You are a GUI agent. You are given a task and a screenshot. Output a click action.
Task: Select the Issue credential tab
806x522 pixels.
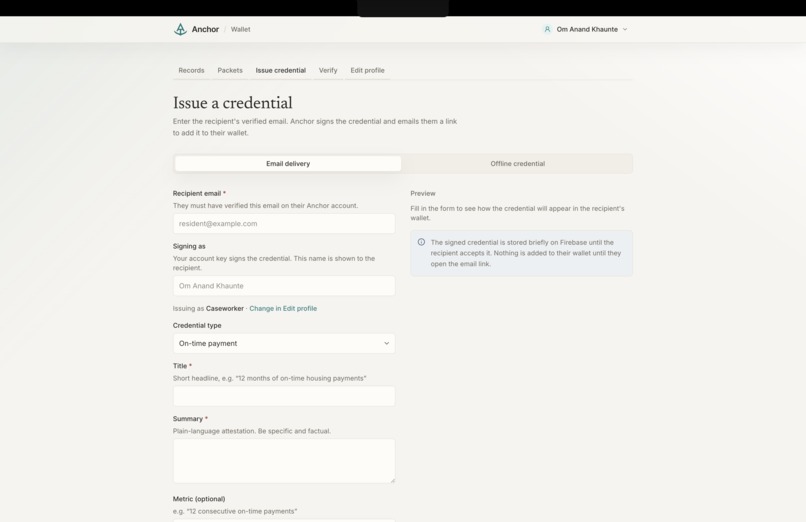(281, 70)
